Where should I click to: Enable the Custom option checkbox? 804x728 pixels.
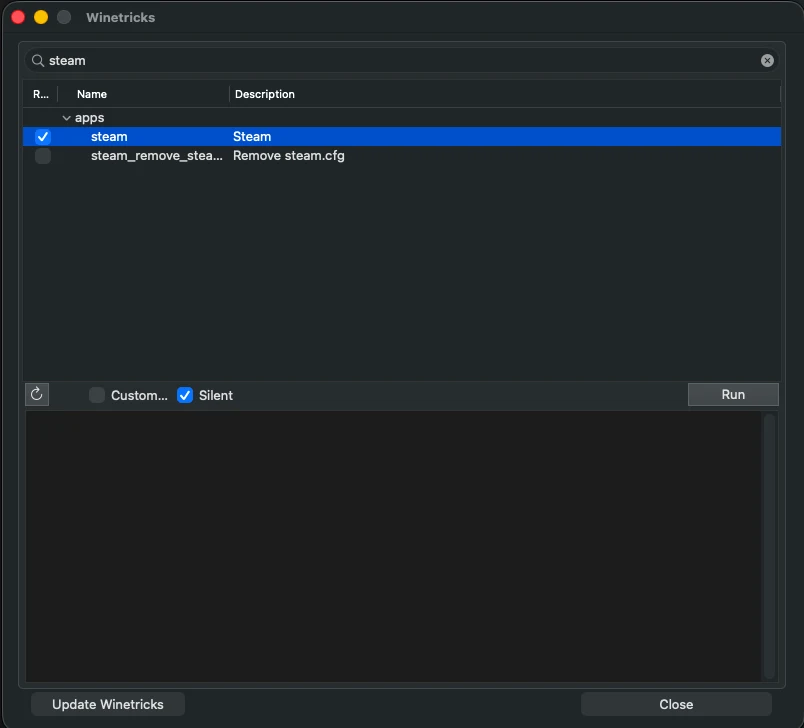(97, 395)
